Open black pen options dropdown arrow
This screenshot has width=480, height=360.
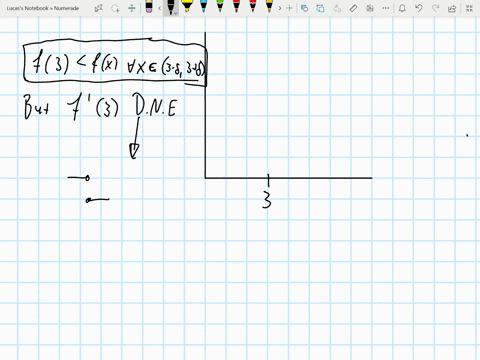pos(176,13)
